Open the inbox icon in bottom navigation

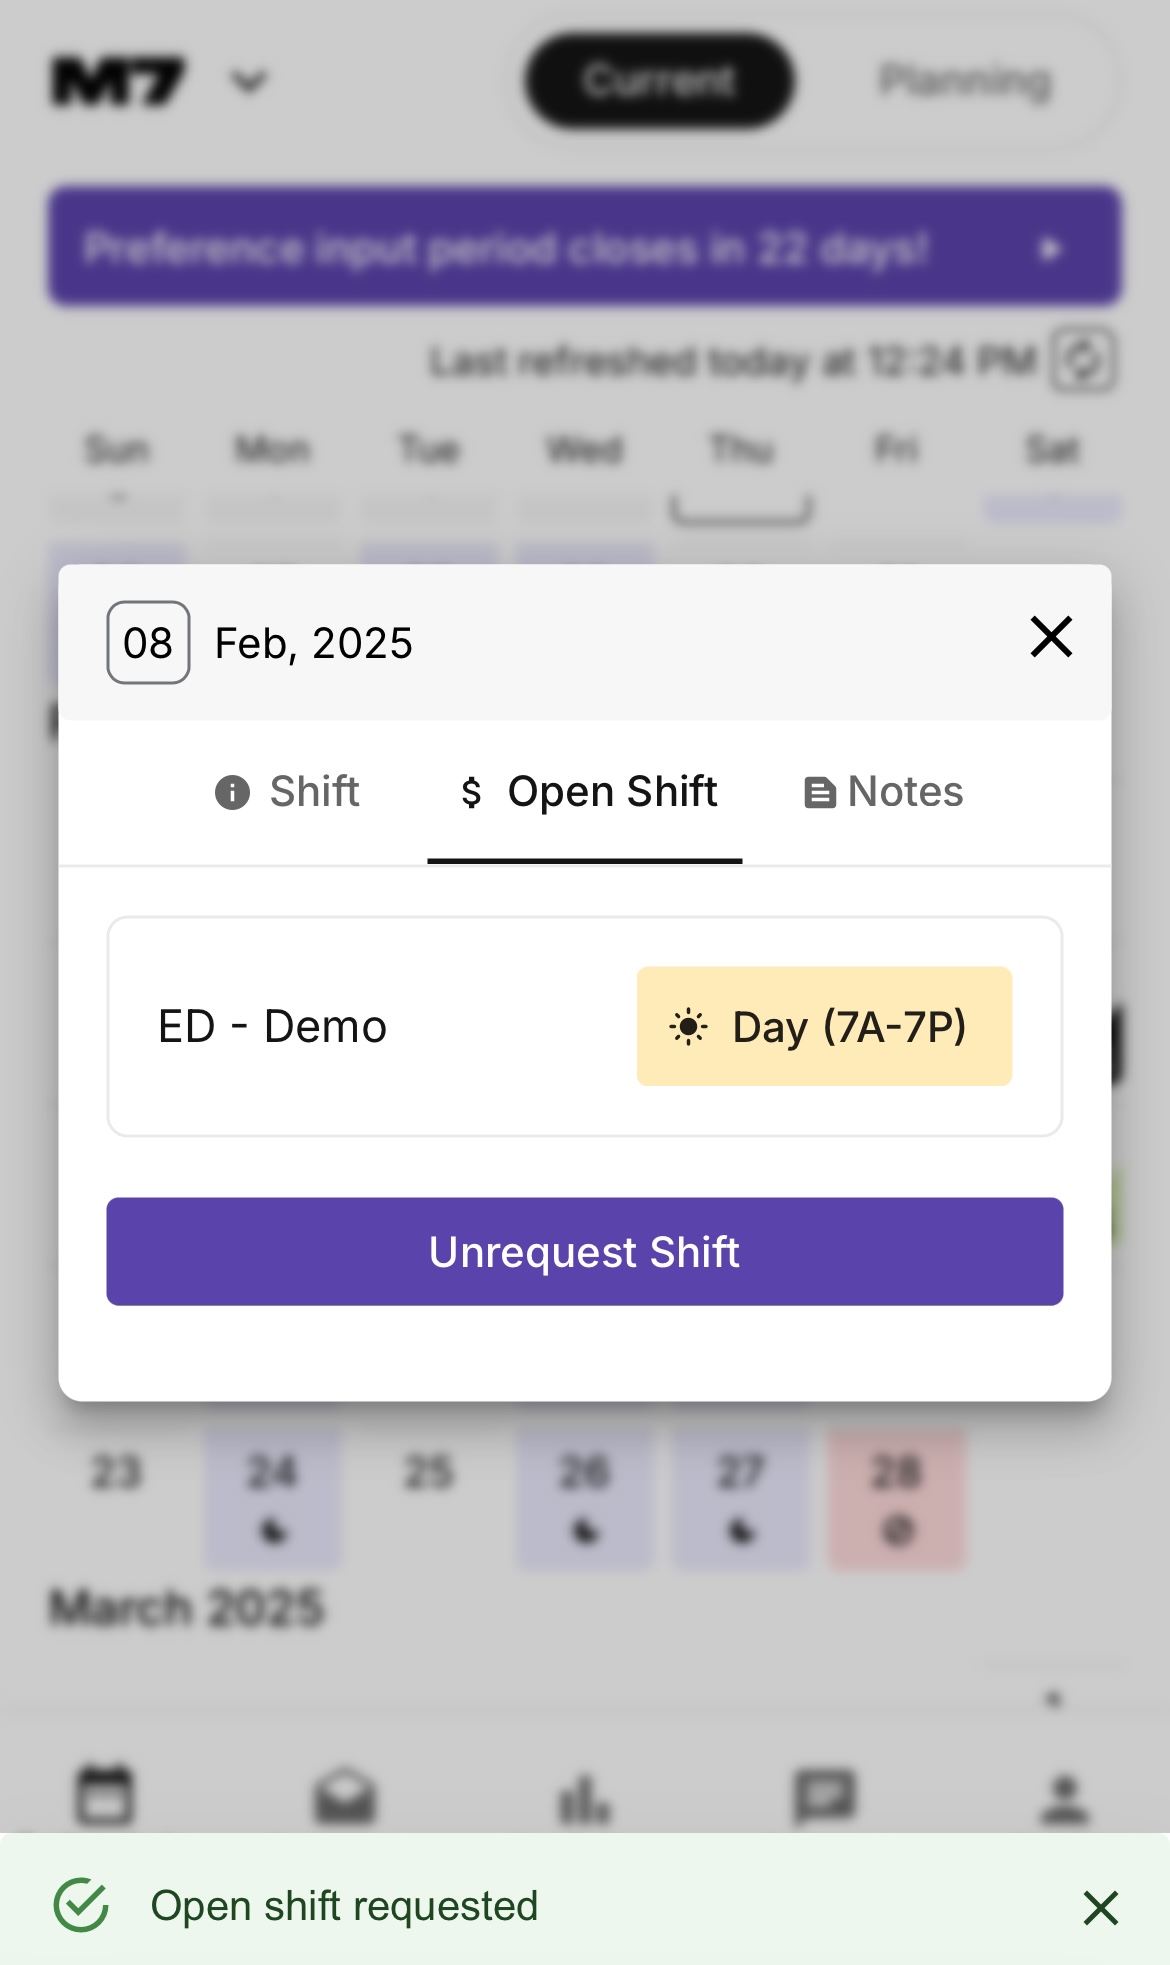pos(345,1797)
